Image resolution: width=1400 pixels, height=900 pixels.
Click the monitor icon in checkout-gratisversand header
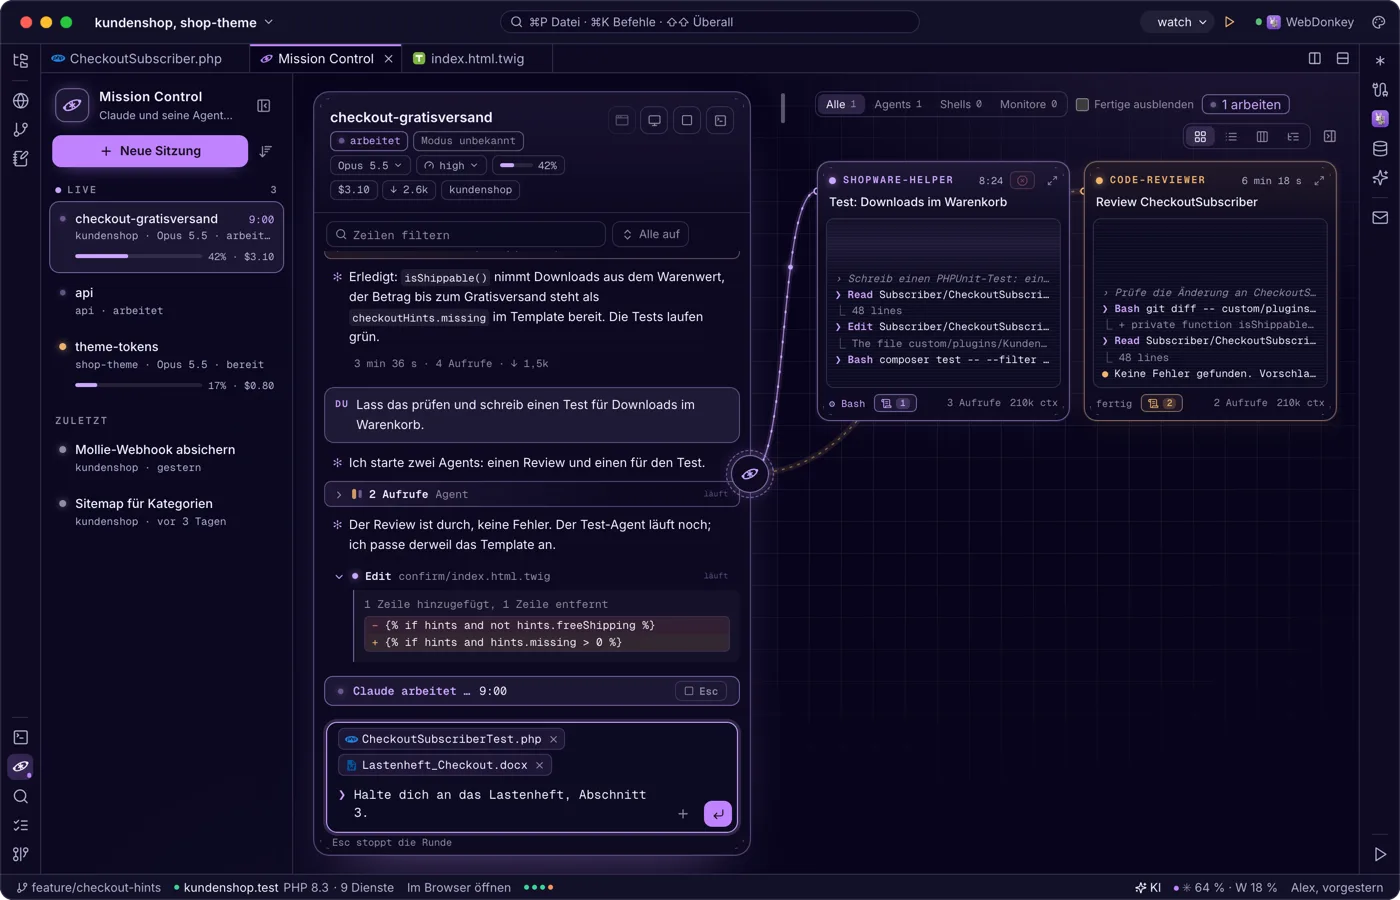click(x=654, y=121)
